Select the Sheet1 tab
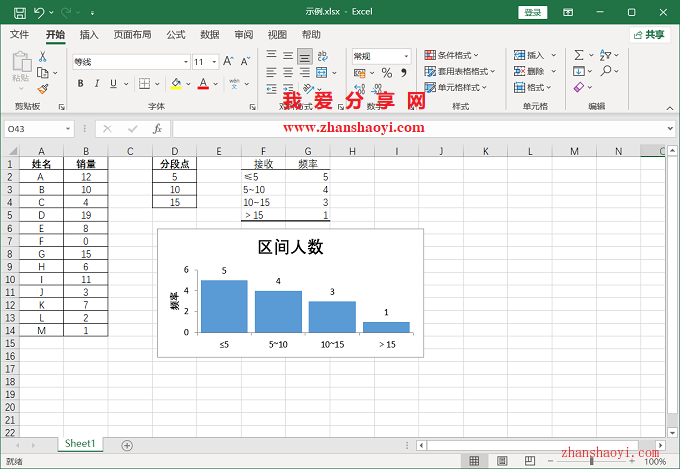 tap(80, 444)
